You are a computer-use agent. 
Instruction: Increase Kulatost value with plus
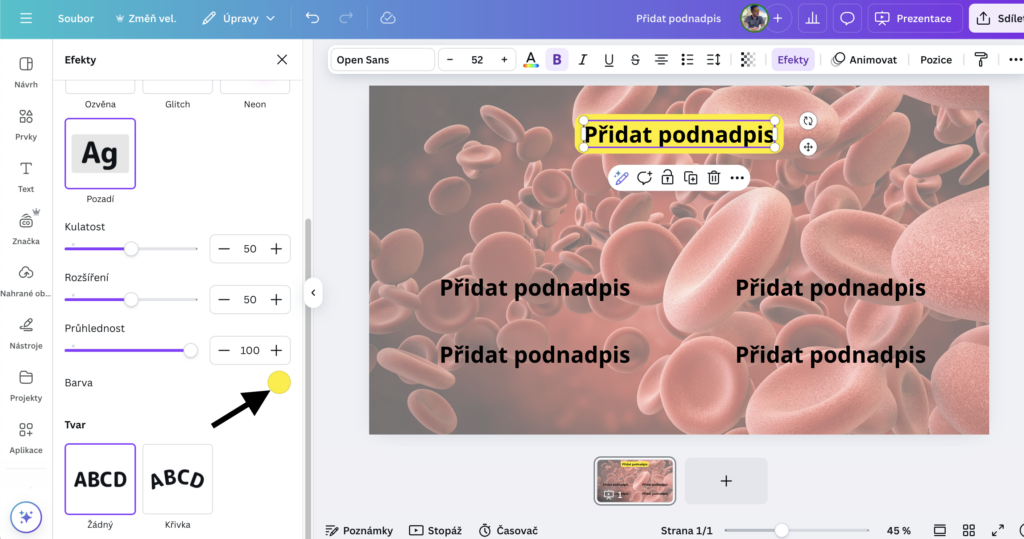tap(276, 249)
